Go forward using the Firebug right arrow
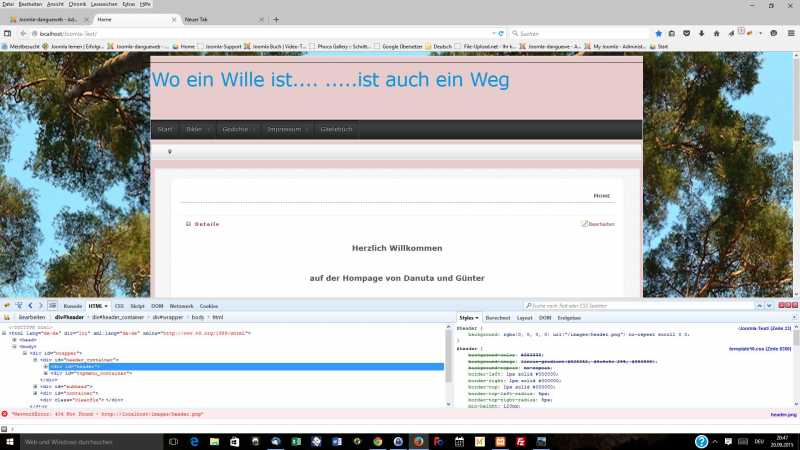The height and width of the screenshot is (450, 800). coord(41,306)
